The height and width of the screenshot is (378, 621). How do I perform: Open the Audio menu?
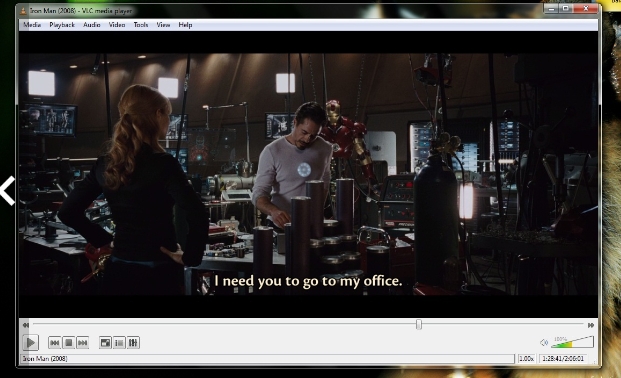pos(91,25)
